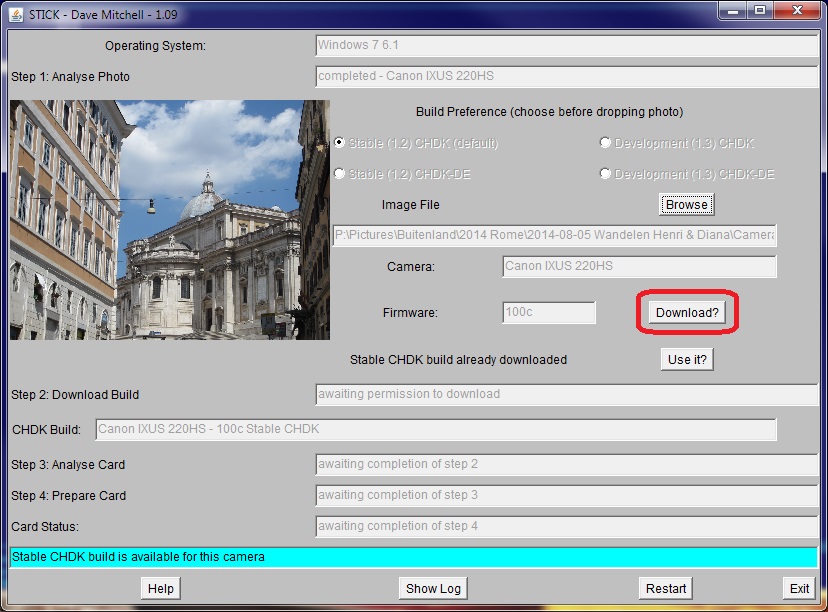Image resolution: width=828 pixels, height=612 pixels.
Task: Maximize the STICK window
Action: point(760,10)
